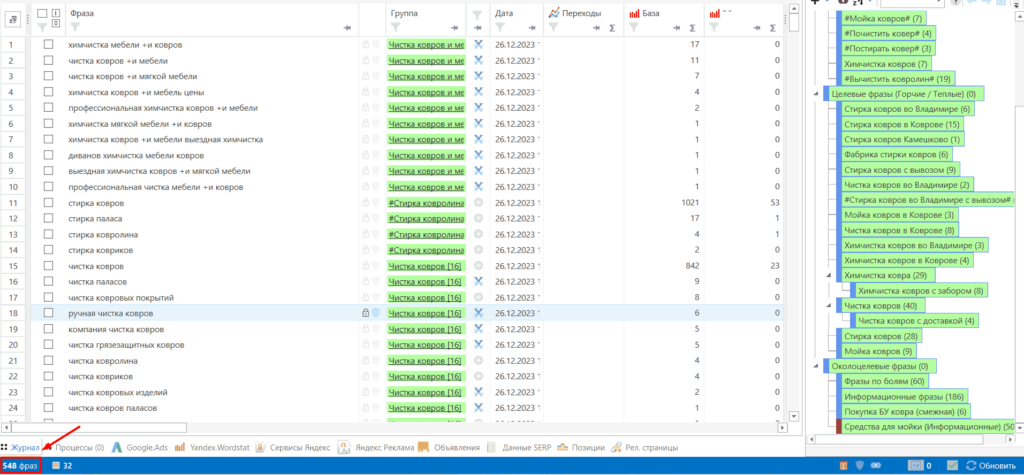Pin the Фраза column with pin icon
Screen dimensions: 1024x475
pyautogui.click(x=347, y=28)
